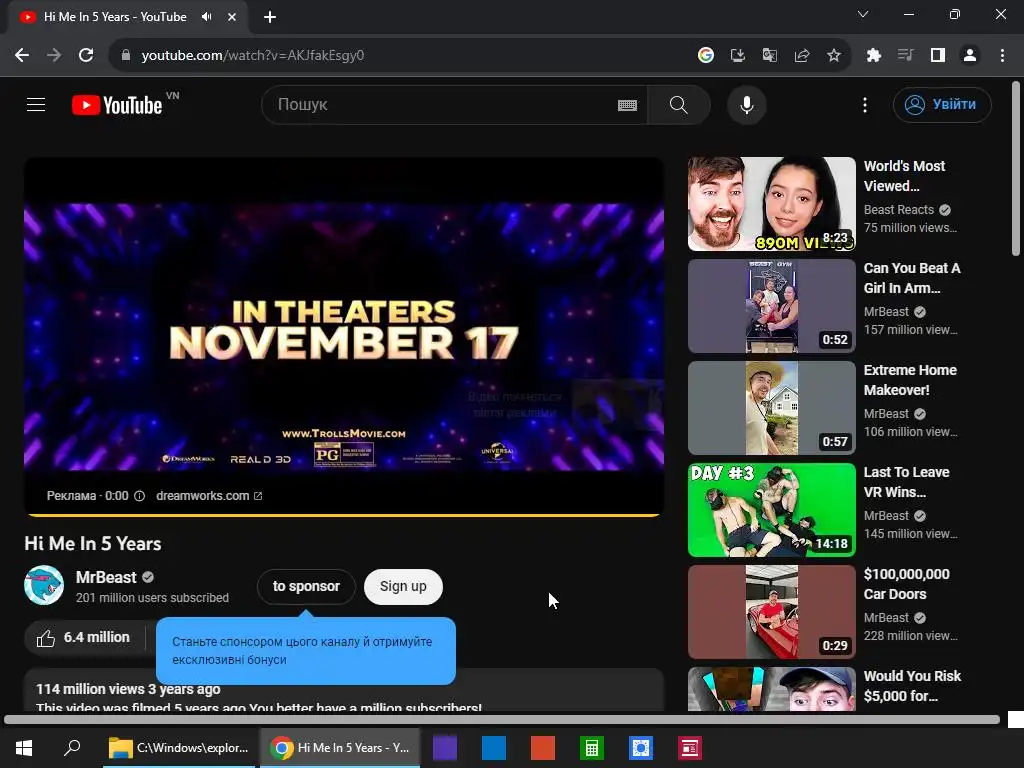Go back with the browser back arrow
This screenshot has width=1024, height=768.
(x=22, y=56)
